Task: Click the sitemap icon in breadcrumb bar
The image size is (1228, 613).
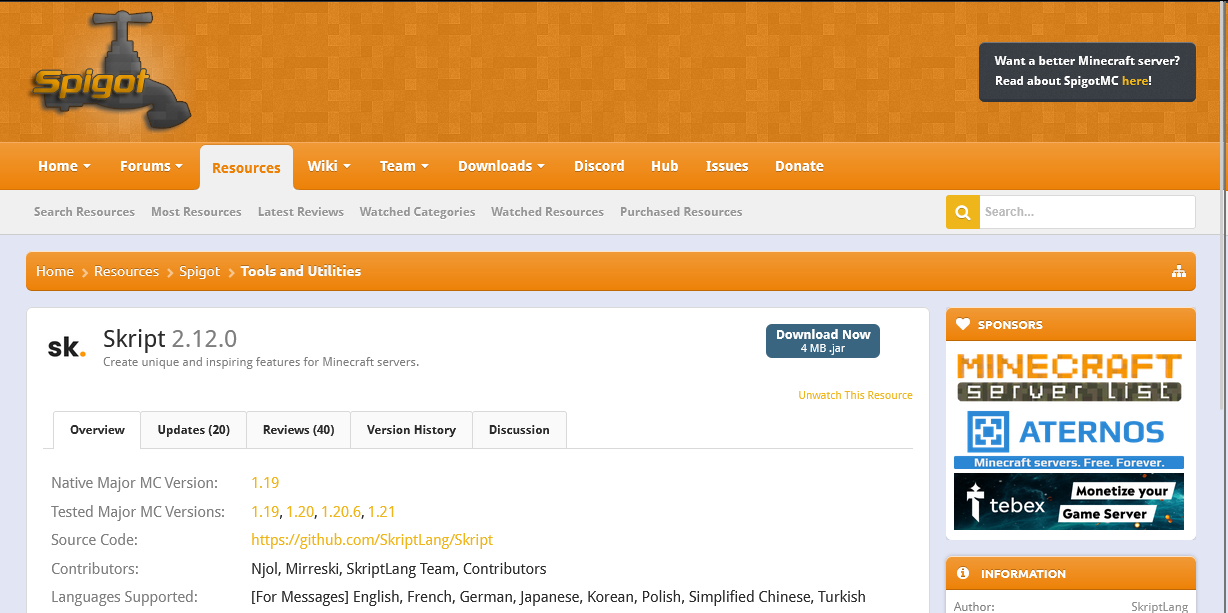Action: pyautogui.click(x=1178, y=272)
